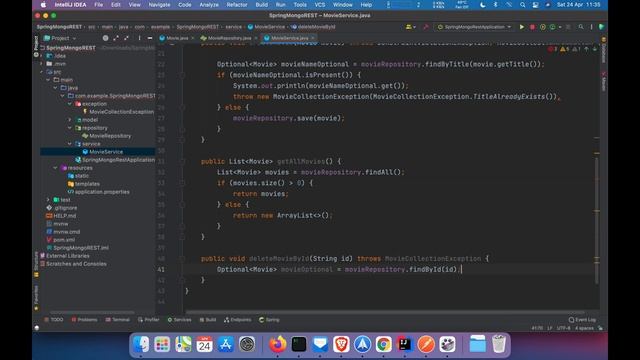This screenshot has height=360, width=640.
Task: Click the Structure tool window side button
Action: (36, 263)
